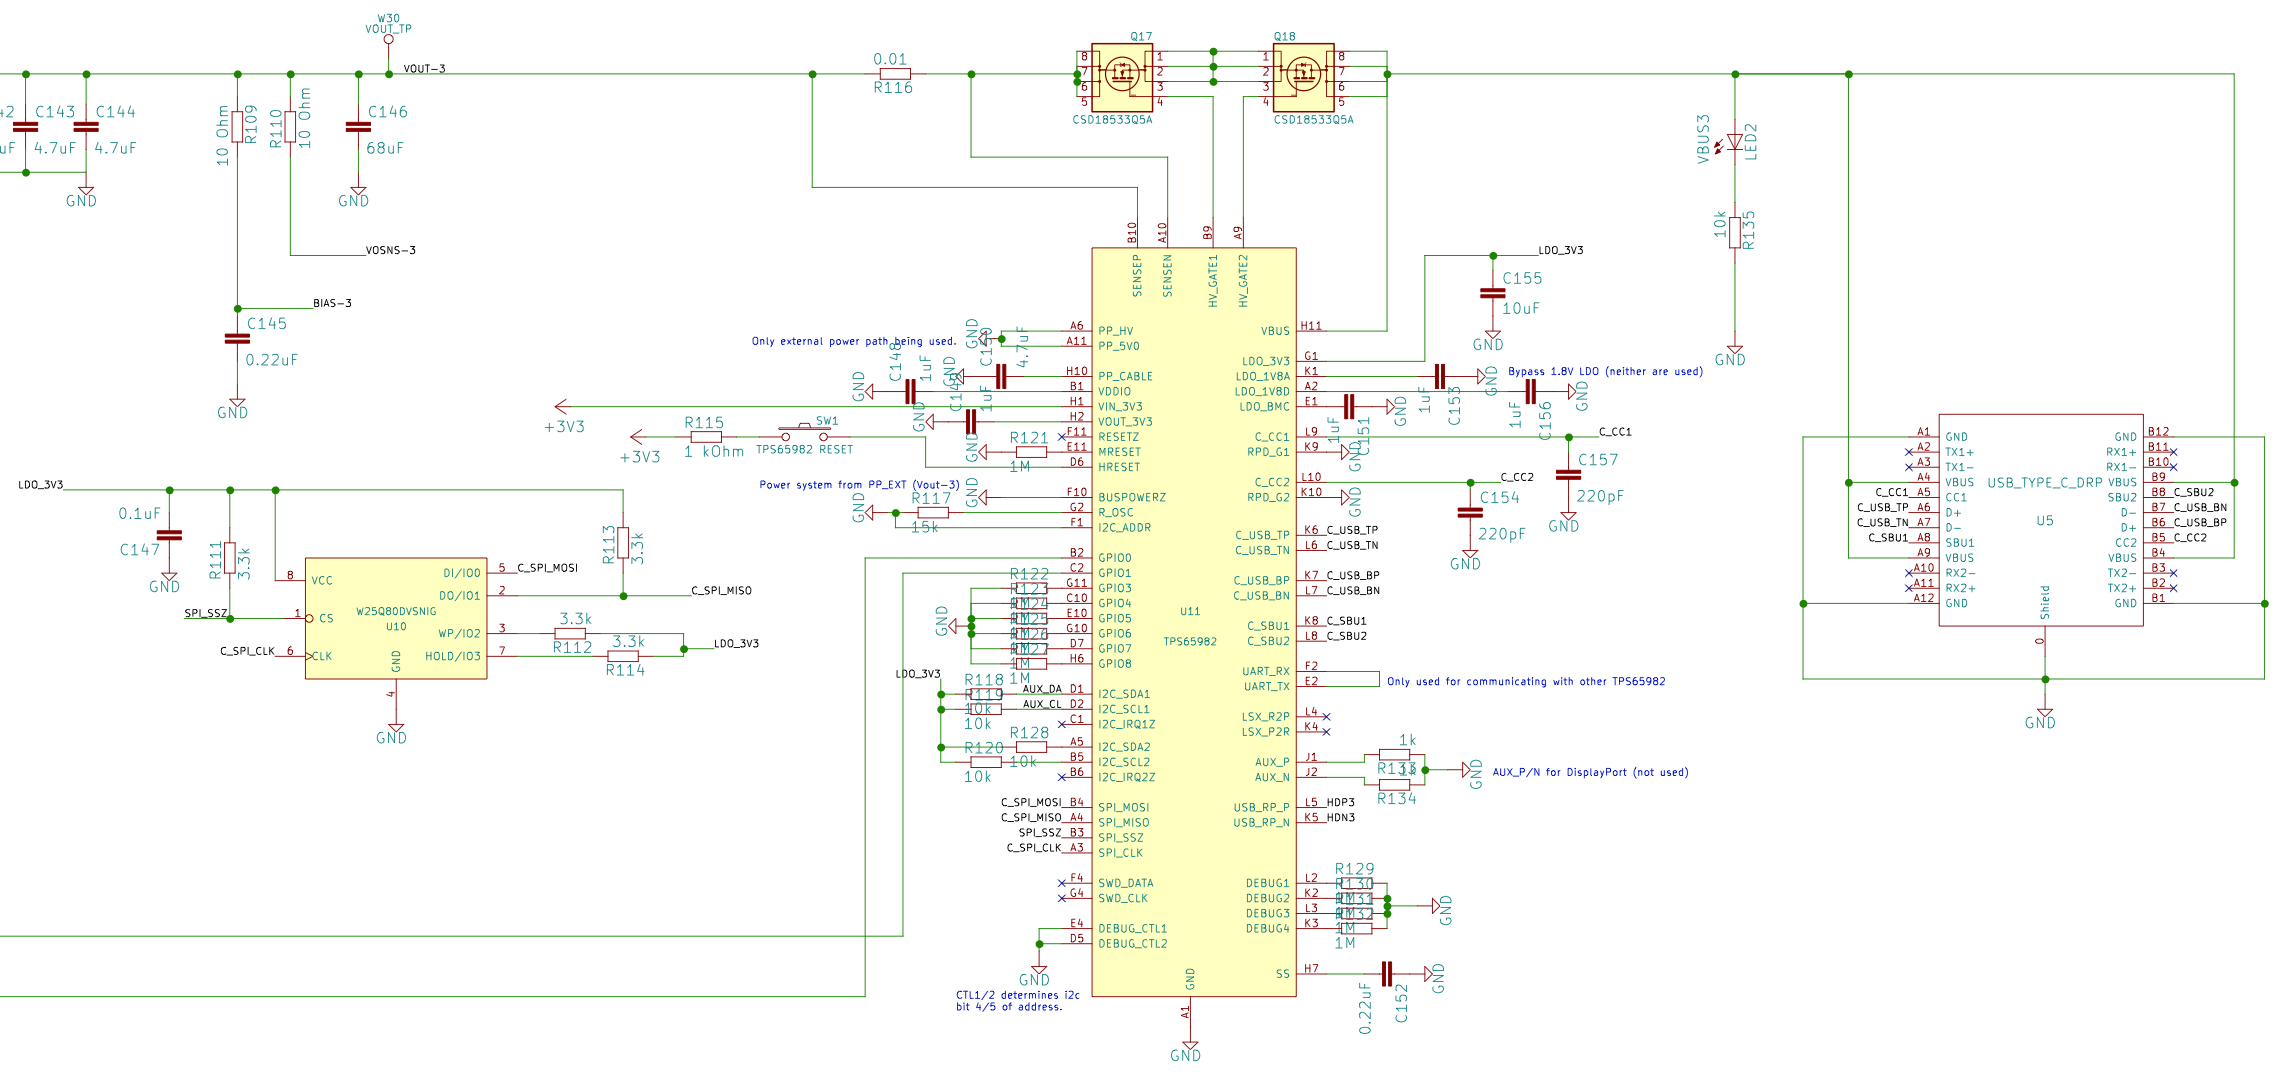Select the W30 VOUT_TP test point circle
This screenshot has height=1082, width=2280.
click(389, 40)
